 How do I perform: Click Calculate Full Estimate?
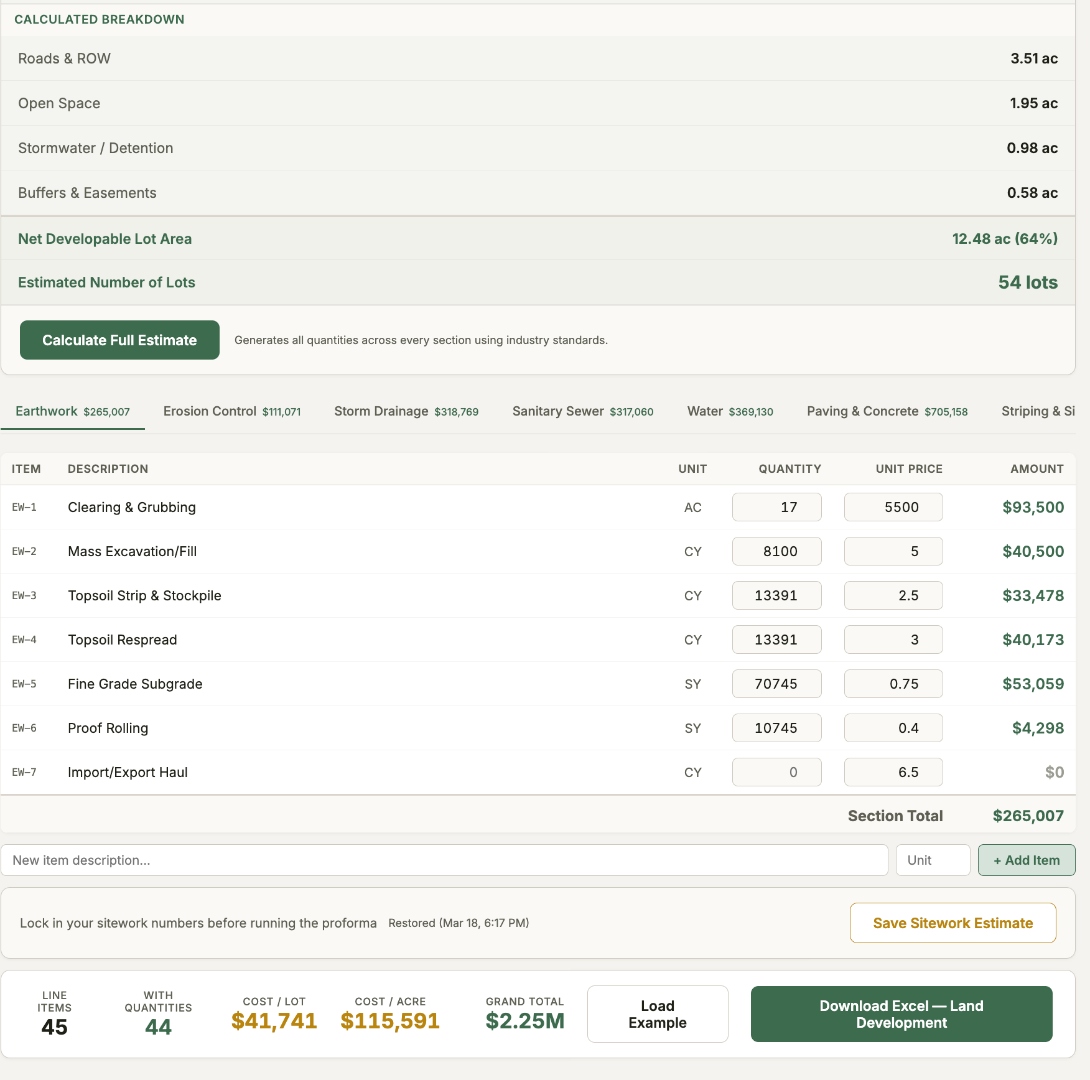tap(119, 339)
